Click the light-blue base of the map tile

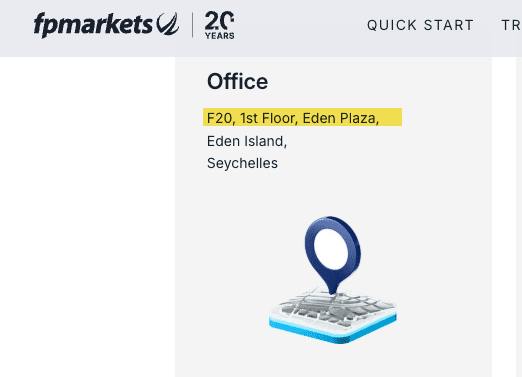point(333,330)
